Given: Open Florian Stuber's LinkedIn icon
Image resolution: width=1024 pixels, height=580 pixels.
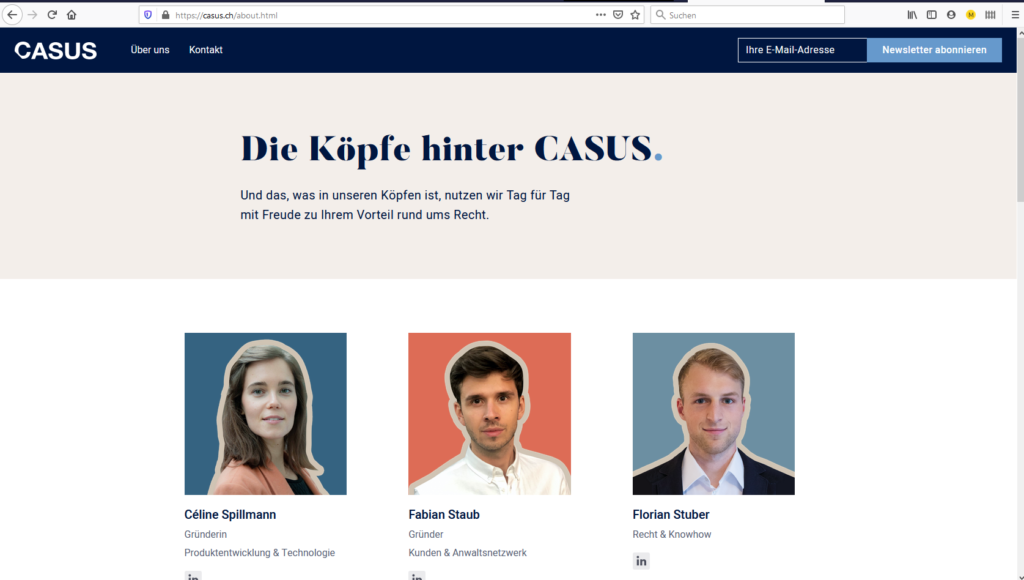Looking at the screenshot, I should (641, 561).
